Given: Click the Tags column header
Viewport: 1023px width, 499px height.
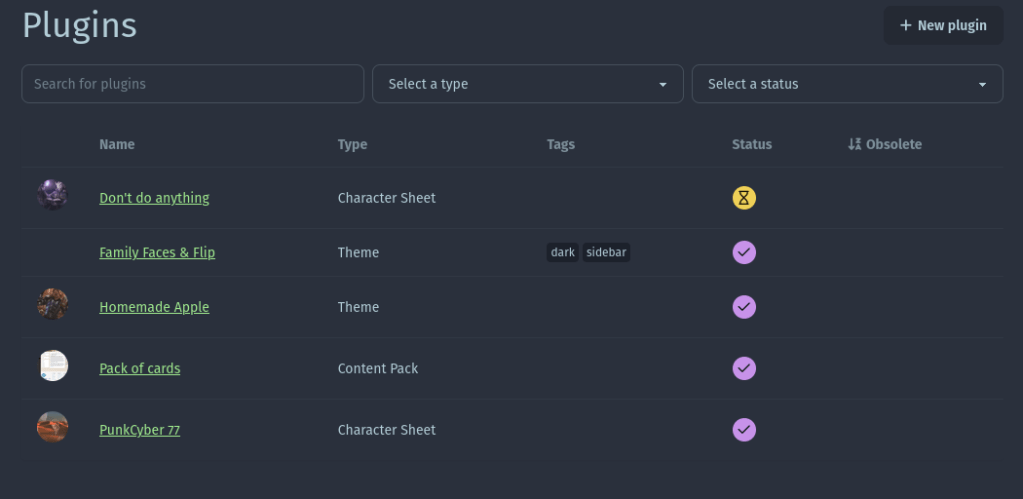Looking at the screenshot, I should pyautogui.click(x=560, y=144).
